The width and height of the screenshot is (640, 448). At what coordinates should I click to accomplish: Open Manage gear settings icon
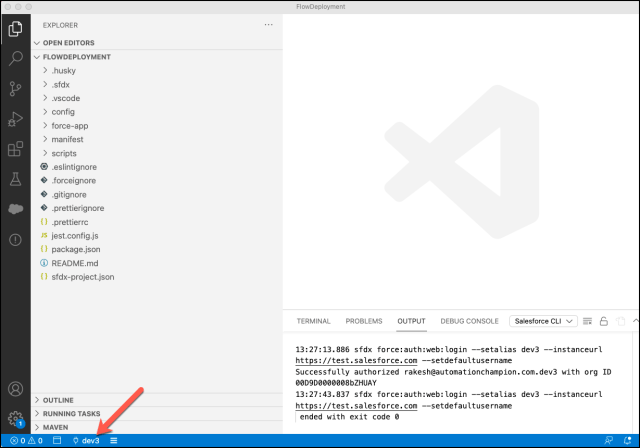(15, 418)
